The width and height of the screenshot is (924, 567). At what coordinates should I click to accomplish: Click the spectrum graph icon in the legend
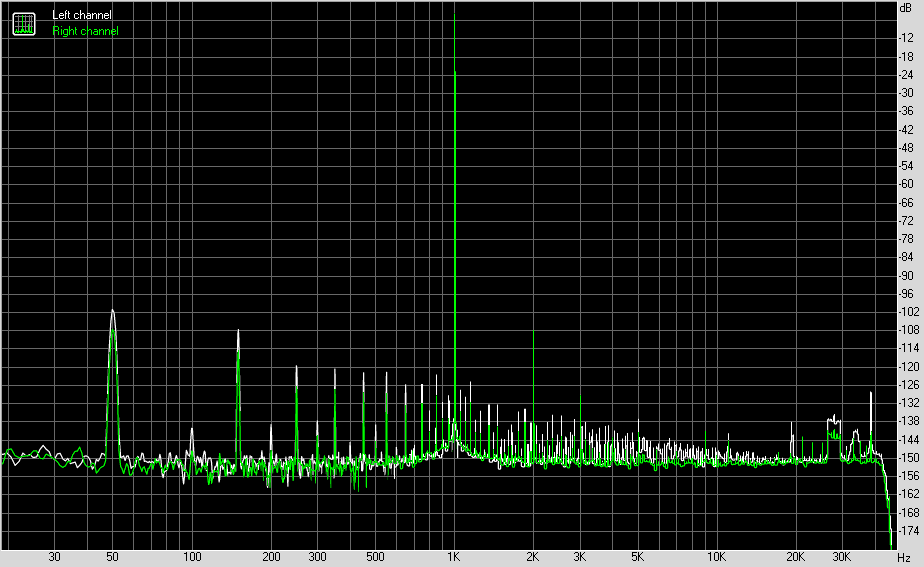tap(24, 24)
